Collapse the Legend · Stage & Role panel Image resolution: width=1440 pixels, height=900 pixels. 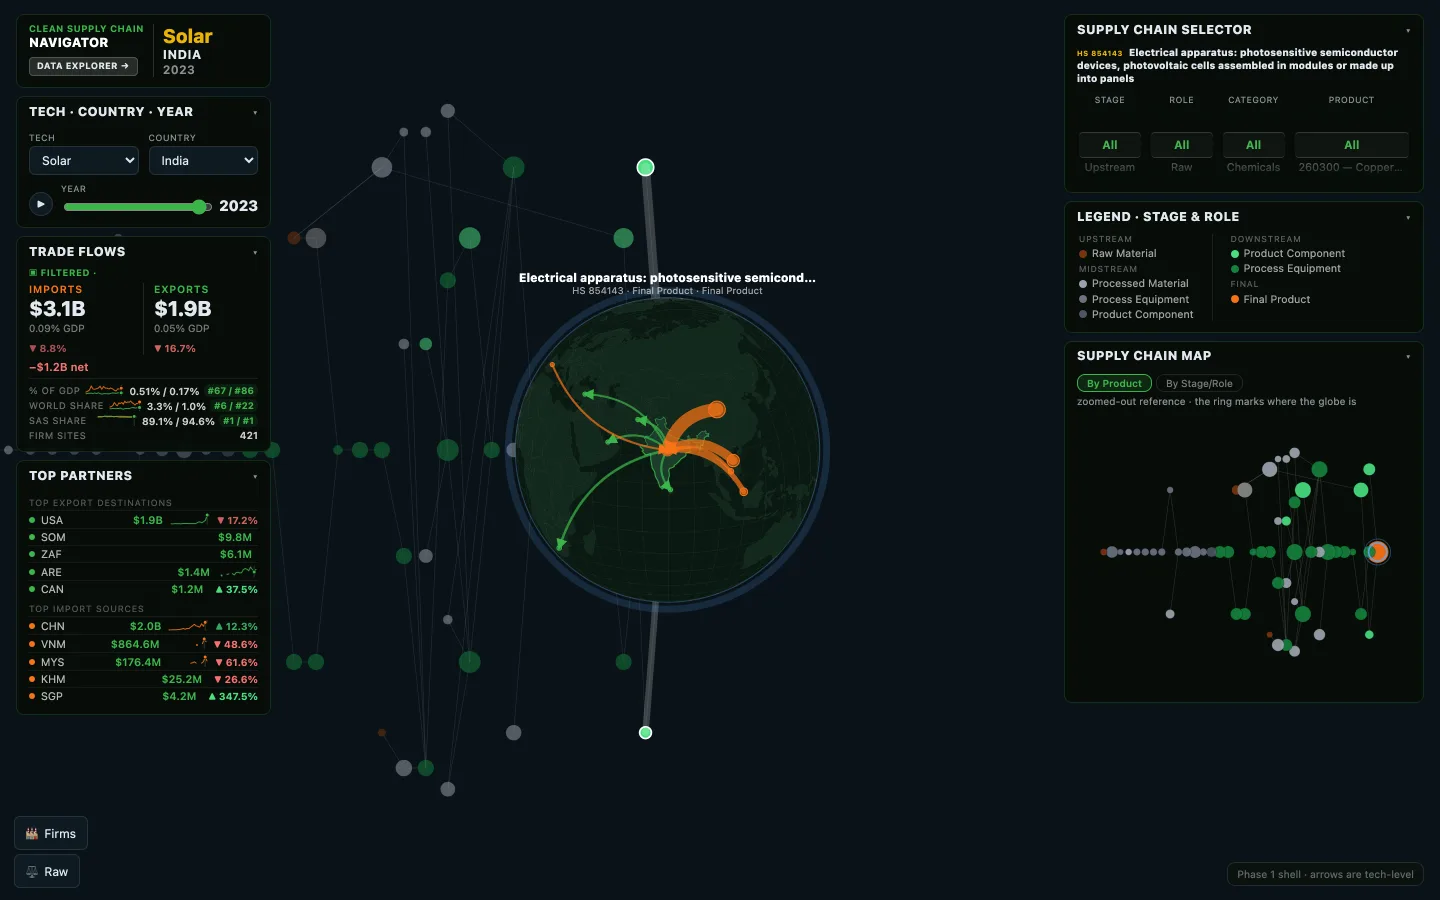pos(1408,217)
